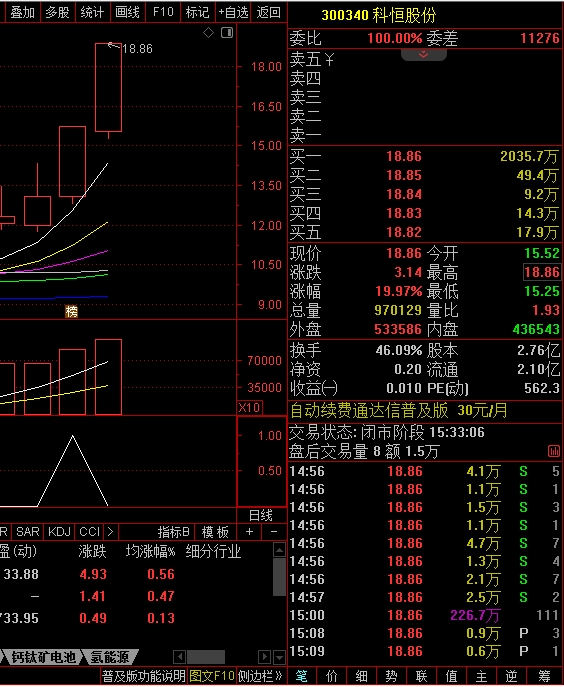
Task: Add the stock via +自选
Action: tap(233, 12)
